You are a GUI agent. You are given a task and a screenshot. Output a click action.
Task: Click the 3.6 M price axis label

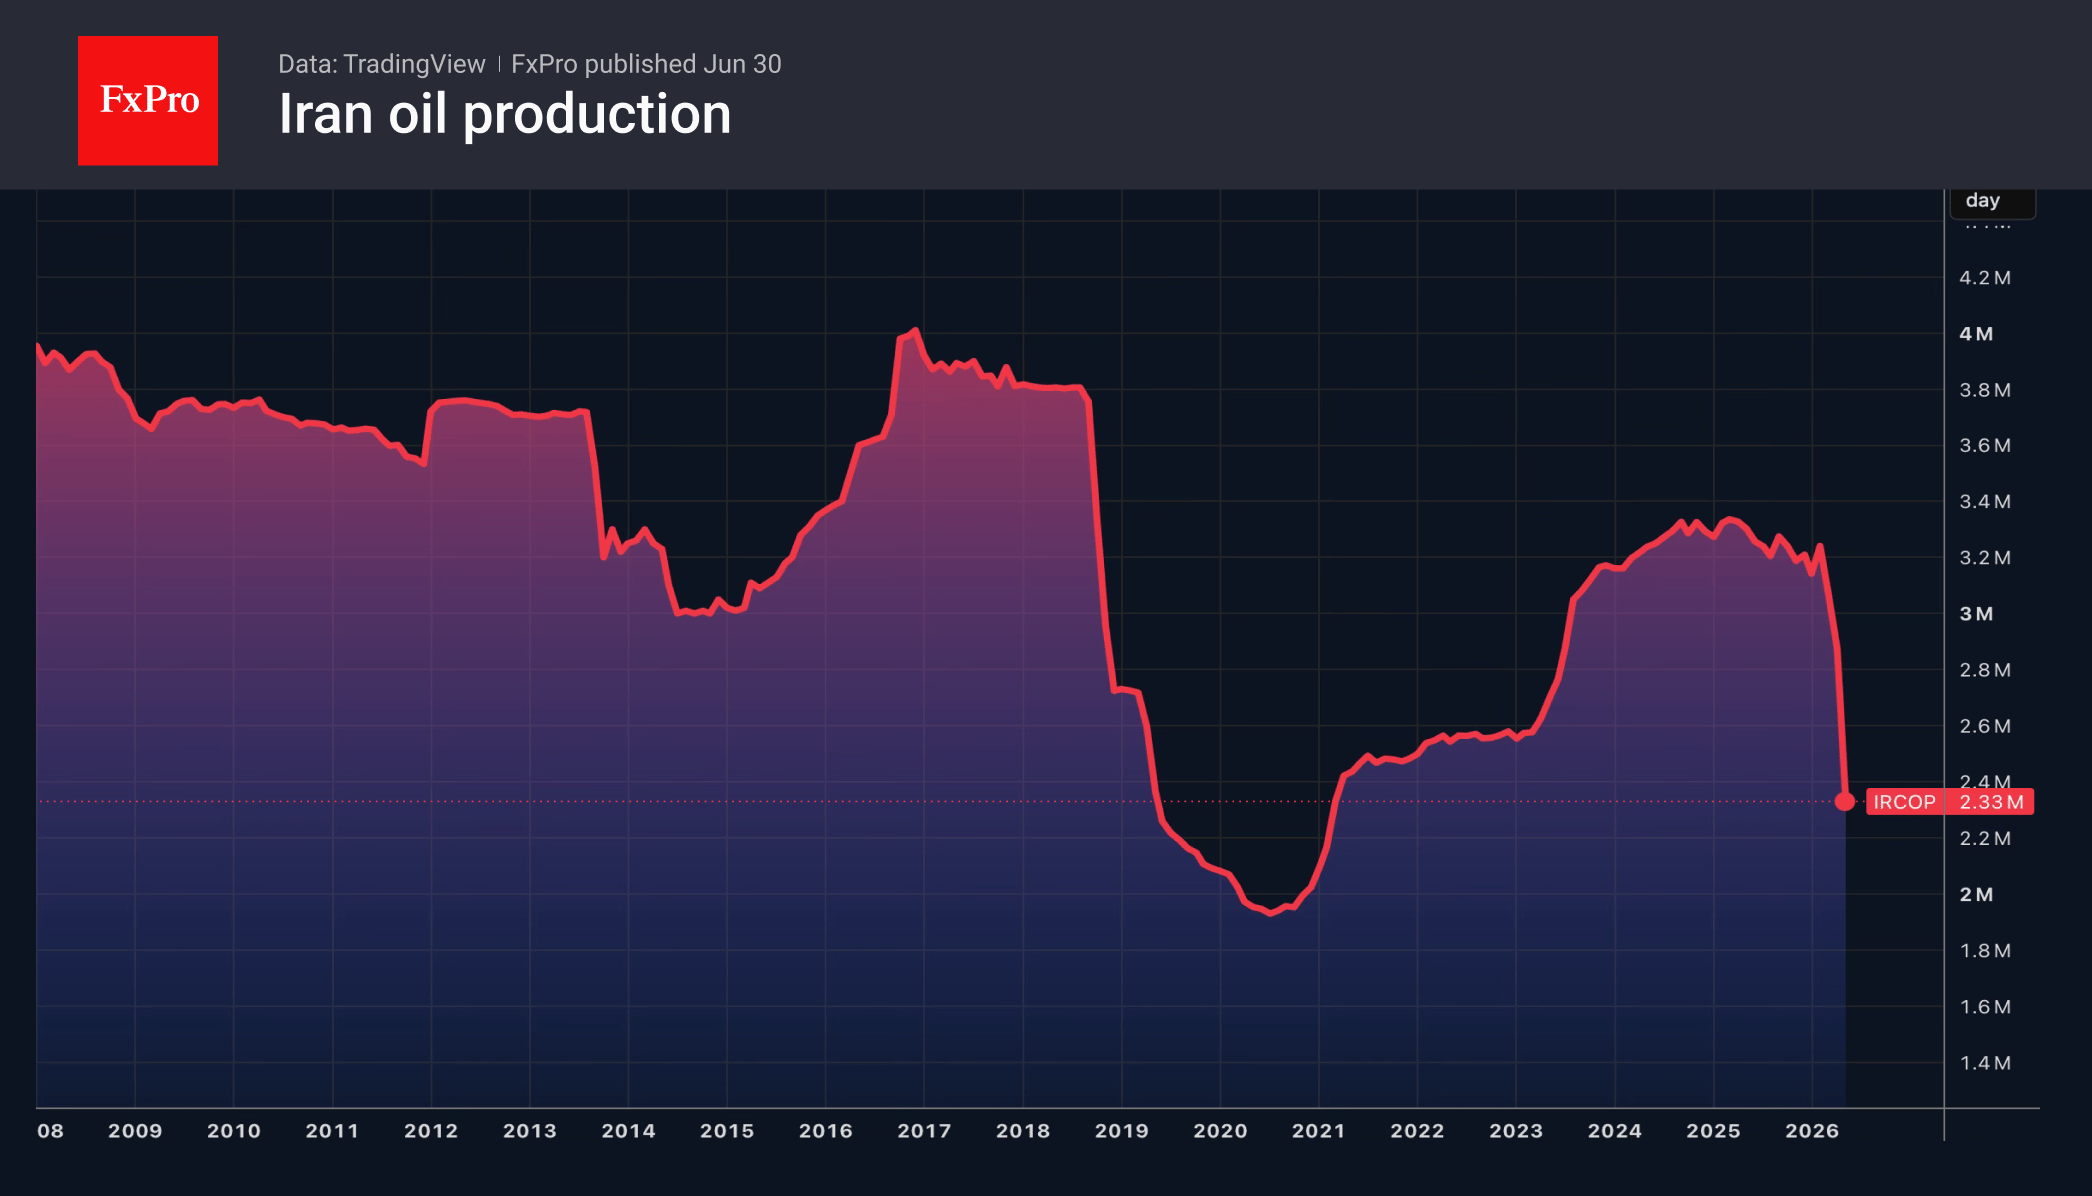point(1985,446)
